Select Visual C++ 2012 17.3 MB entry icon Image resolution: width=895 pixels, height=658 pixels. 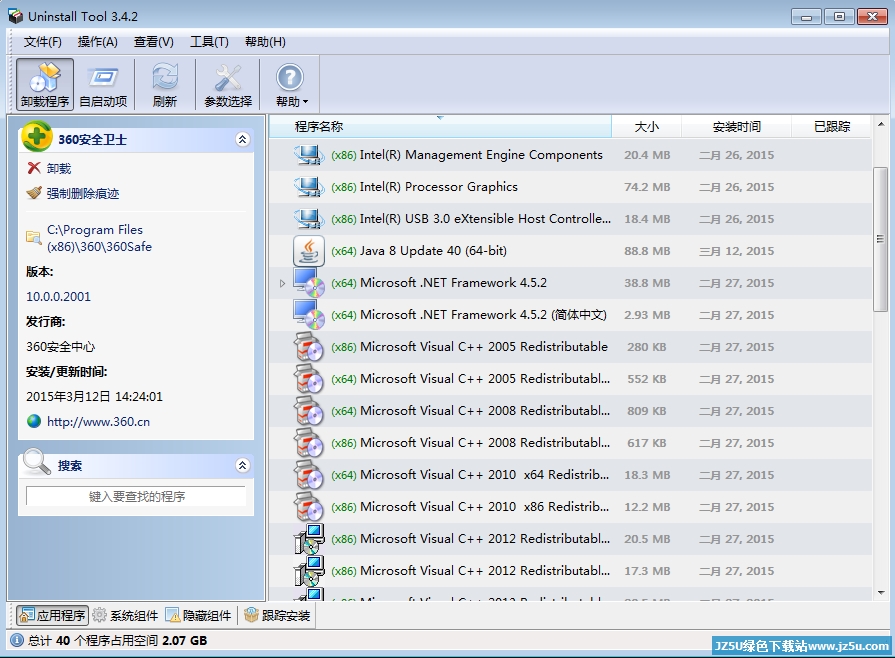click(309, 571)
